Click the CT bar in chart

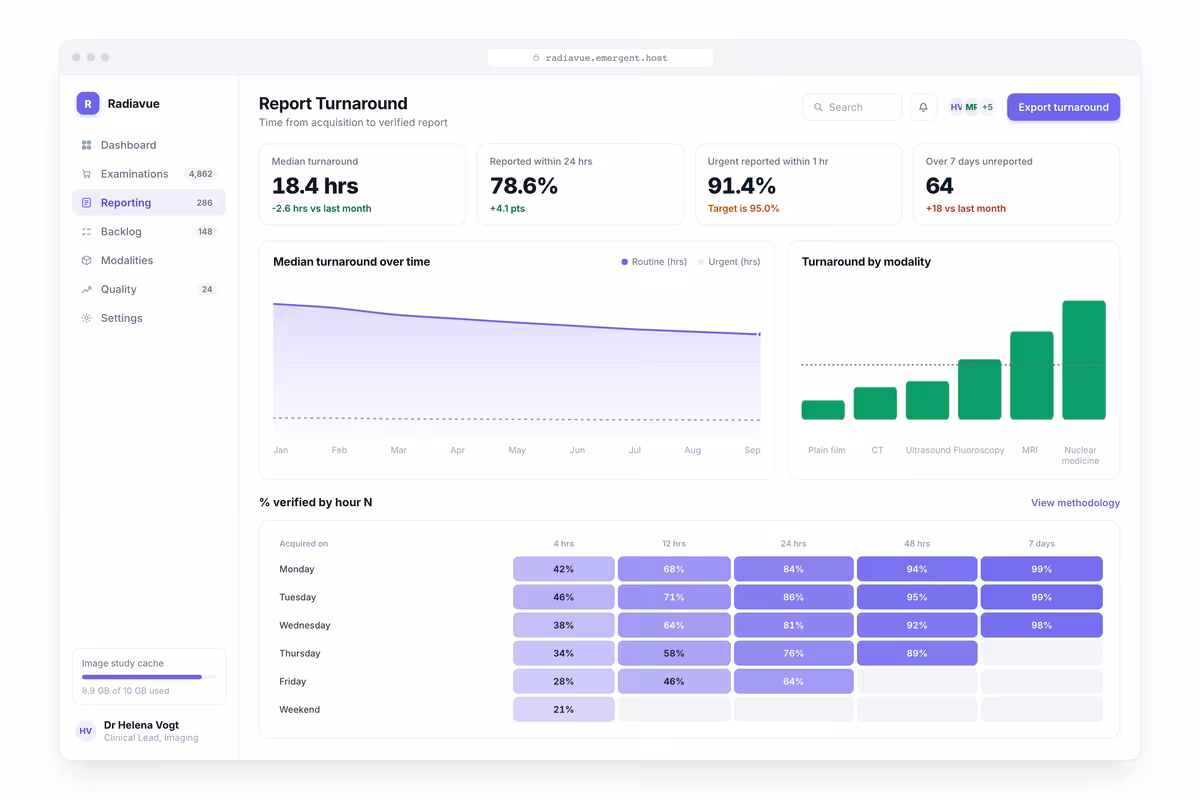(875, 403)
